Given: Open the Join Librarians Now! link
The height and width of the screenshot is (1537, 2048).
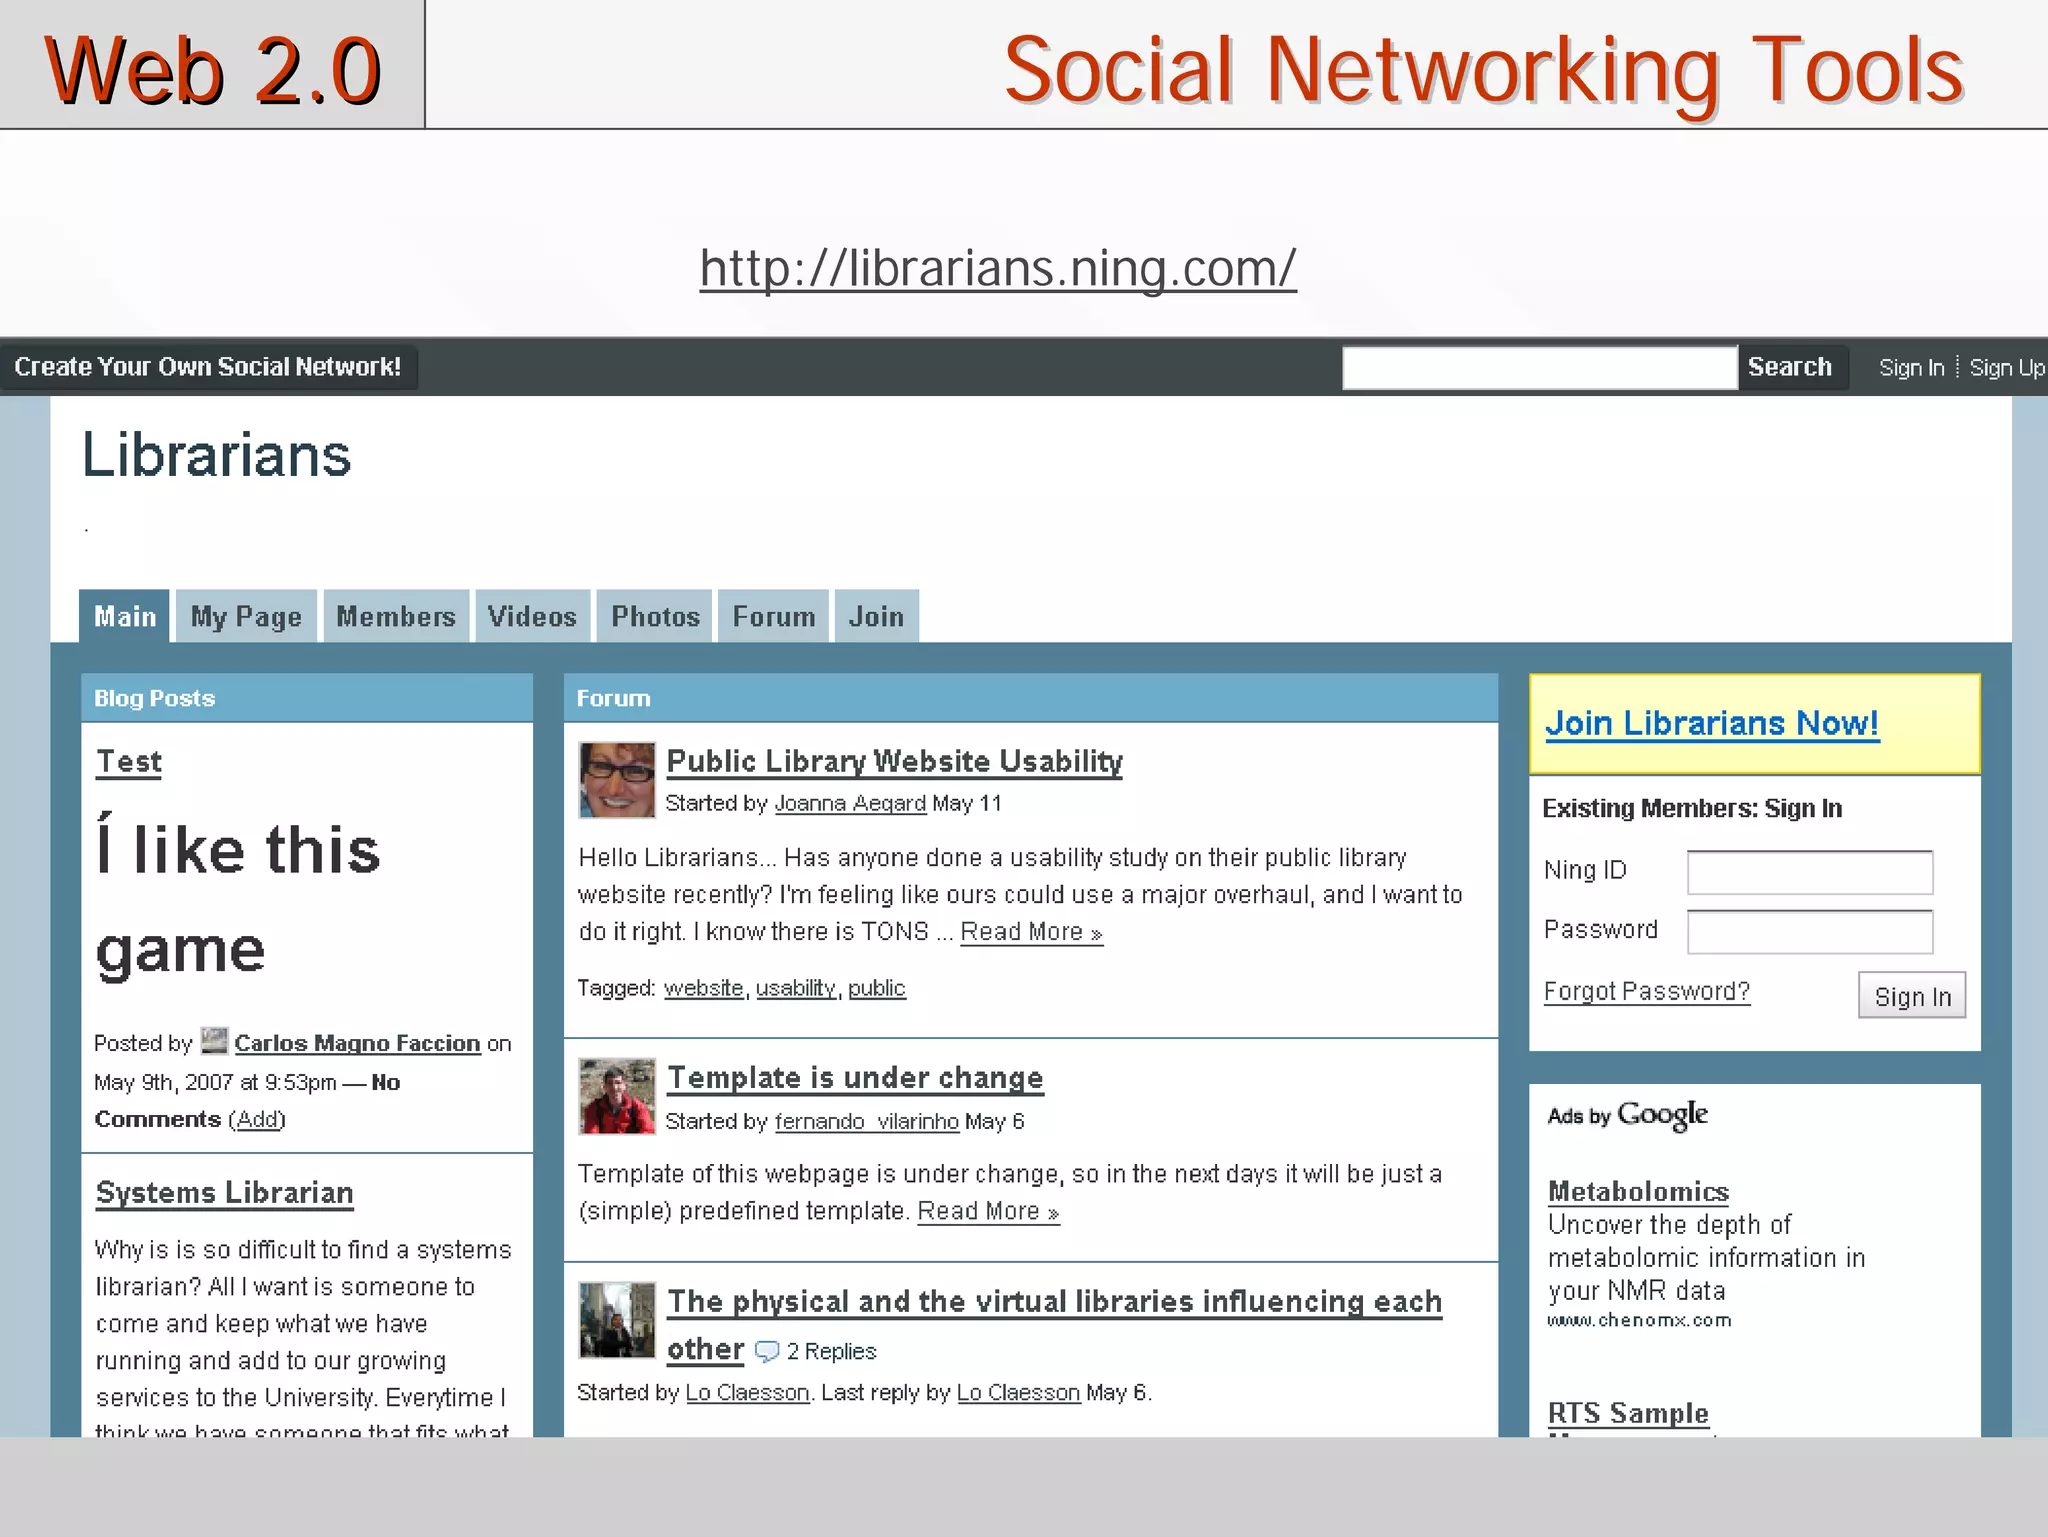Looking at the screenshot, I should click(x=1711, y=723).
